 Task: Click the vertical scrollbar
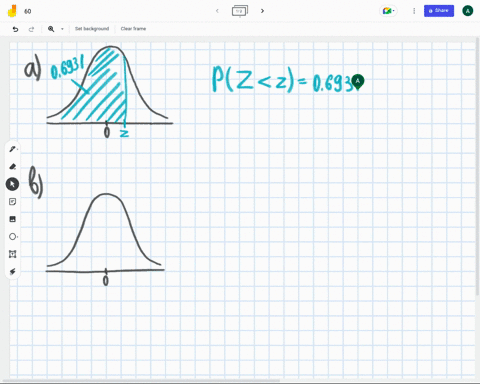pyautogui.click(x=478, y=167)
